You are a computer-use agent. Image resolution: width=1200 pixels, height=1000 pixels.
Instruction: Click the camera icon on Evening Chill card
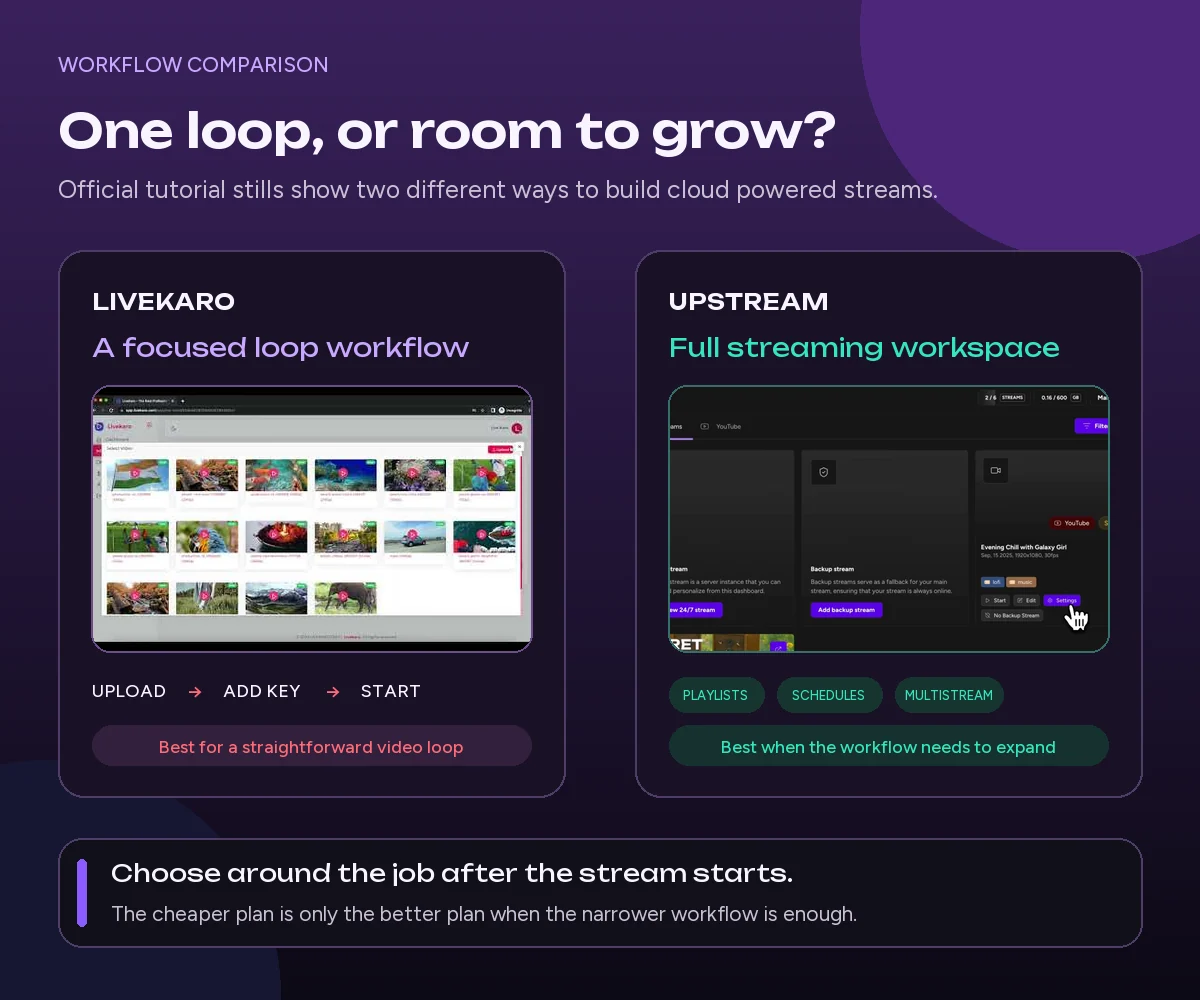coord(996,470)
